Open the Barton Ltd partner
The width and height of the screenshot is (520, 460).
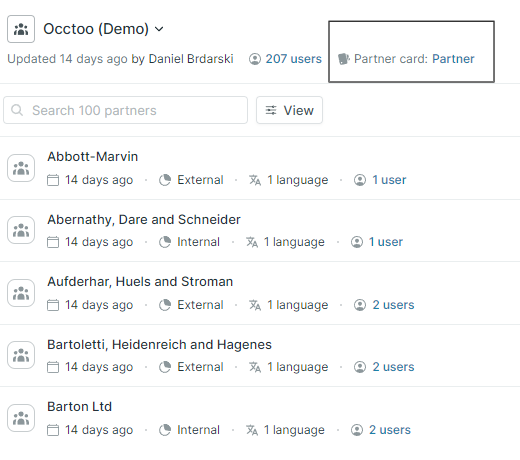pyautogui.click(x=79, y=406)
